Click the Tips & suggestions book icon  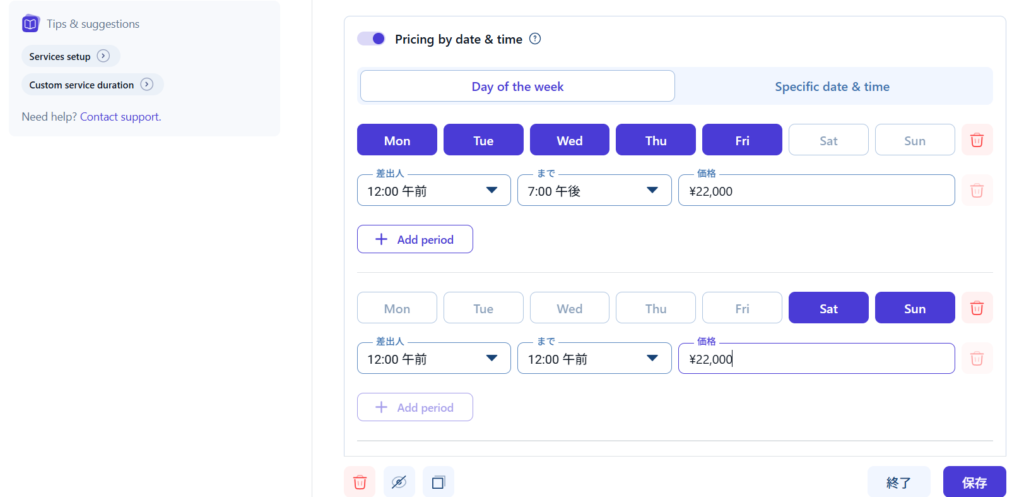point(30,23)
